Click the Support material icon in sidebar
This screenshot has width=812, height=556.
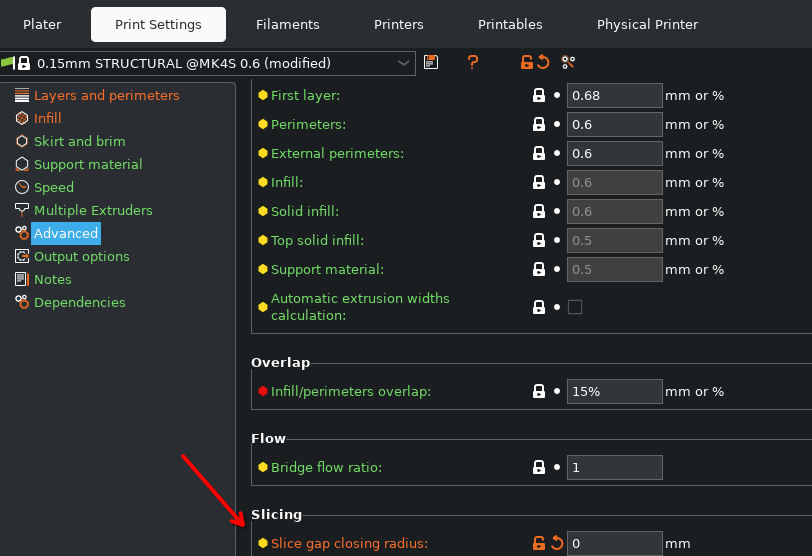(x=22, y=164)
